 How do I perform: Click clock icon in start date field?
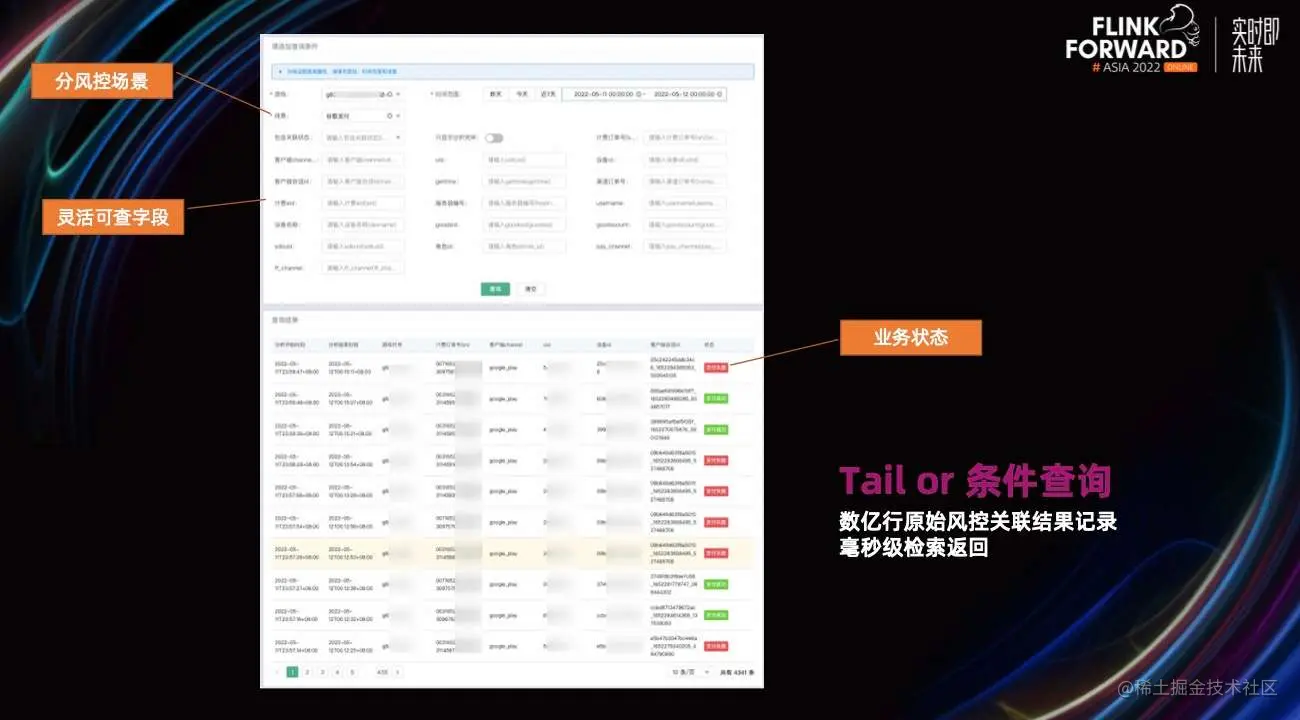click(639, 94)
